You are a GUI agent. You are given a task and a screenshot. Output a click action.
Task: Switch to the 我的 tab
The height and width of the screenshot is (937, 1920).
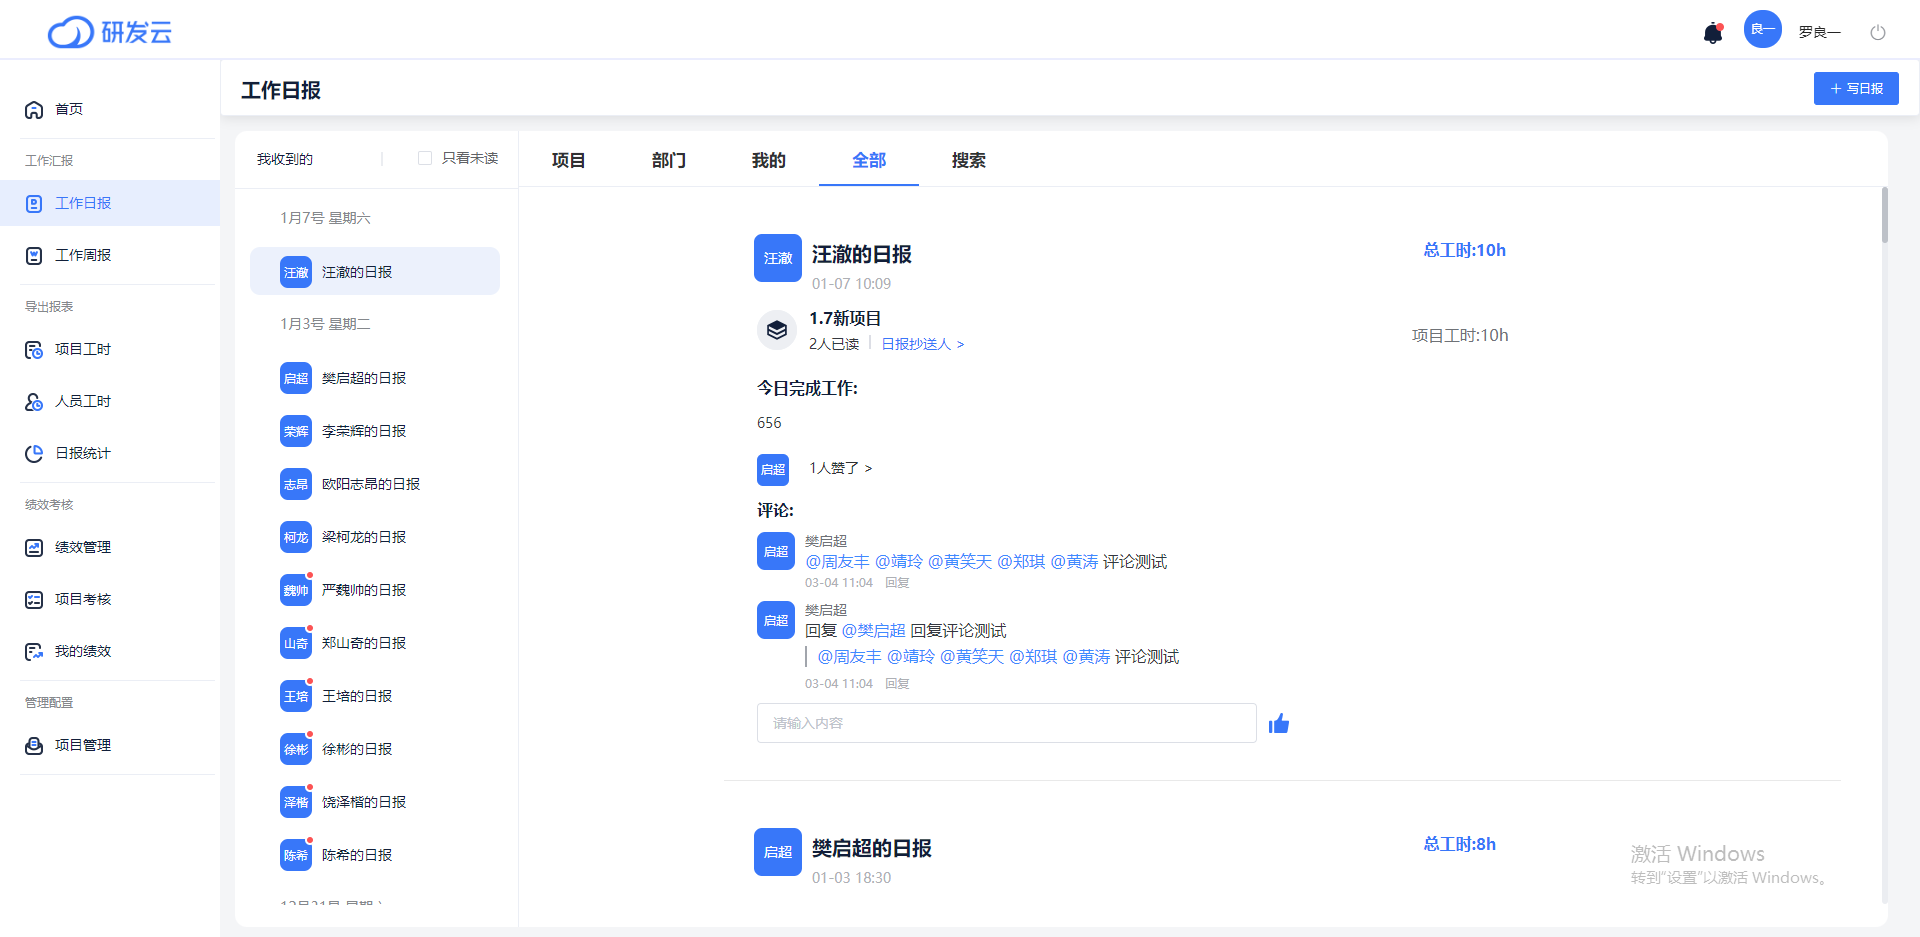click(x=768, y=160)
